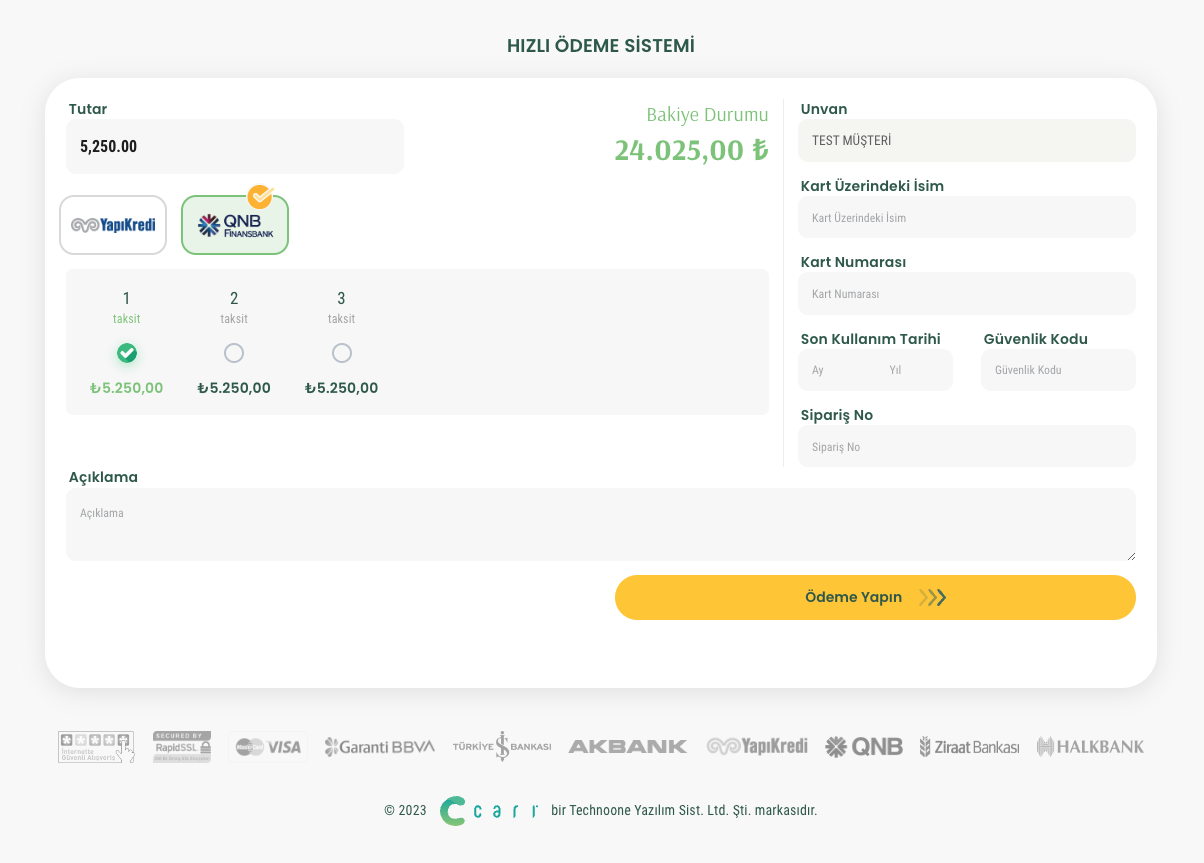The width and height of the screenshot is (1204, 863).
Task: Click the Akbank logo in footer
Action: (627, 747)
